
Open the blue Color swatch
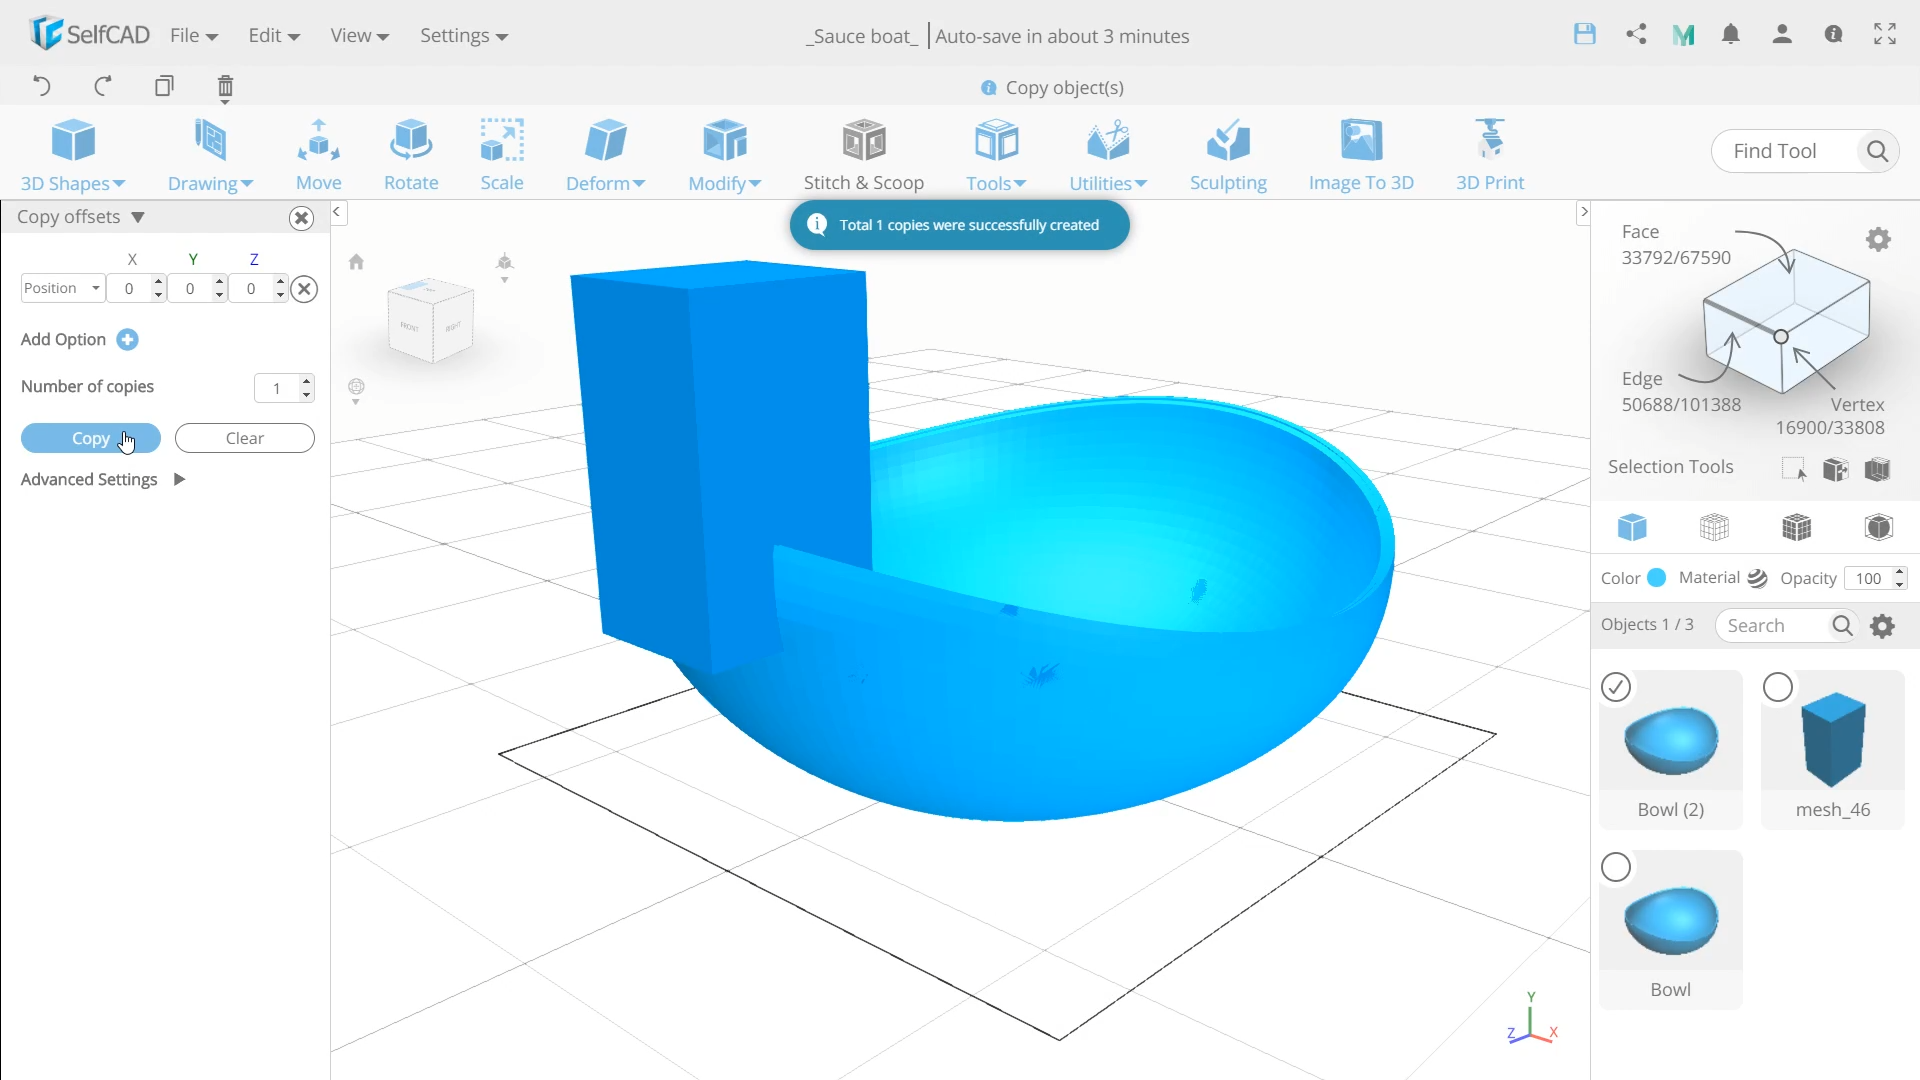1656,577
